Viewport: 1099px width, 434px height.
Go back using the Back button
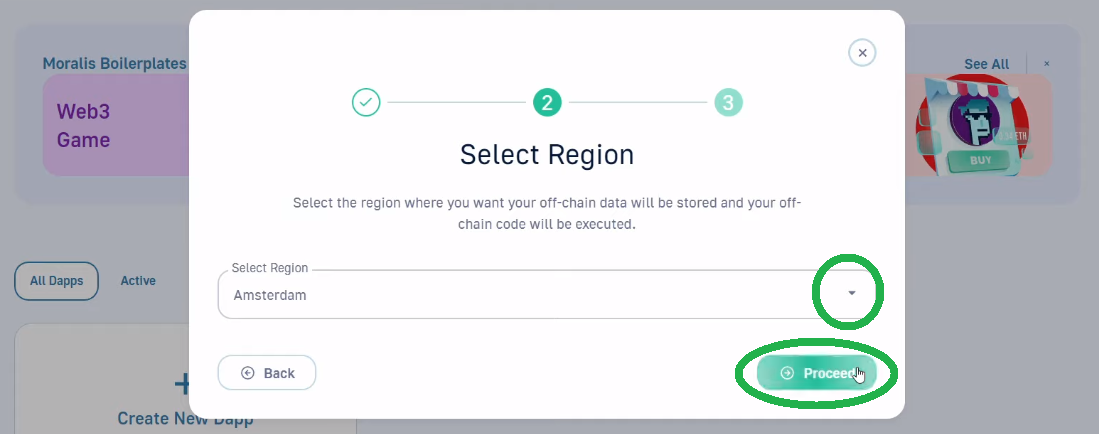tap(267, 373)
